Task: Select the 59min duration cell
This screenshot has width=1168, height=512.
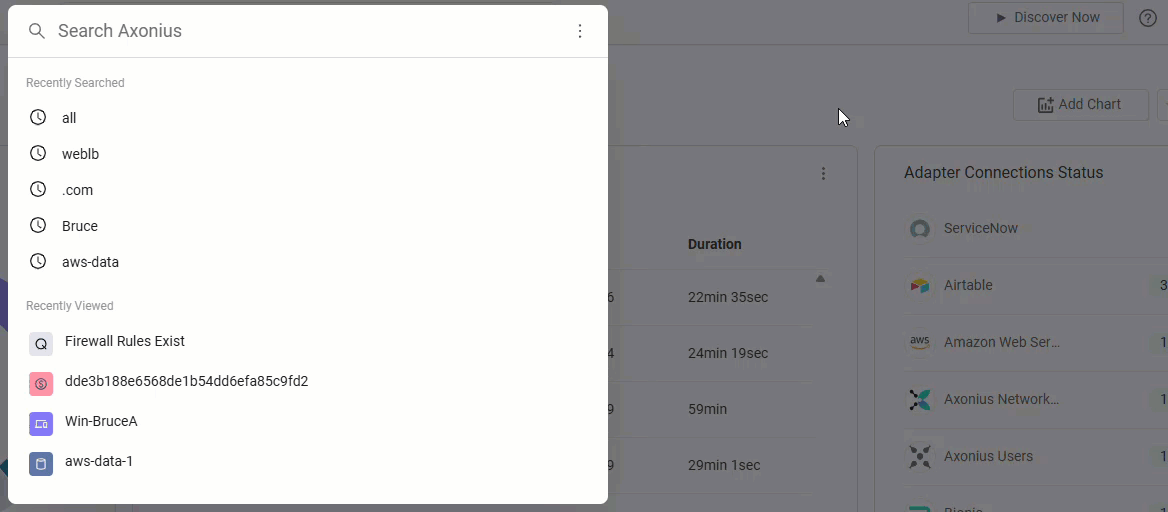Action: (708, 409)
